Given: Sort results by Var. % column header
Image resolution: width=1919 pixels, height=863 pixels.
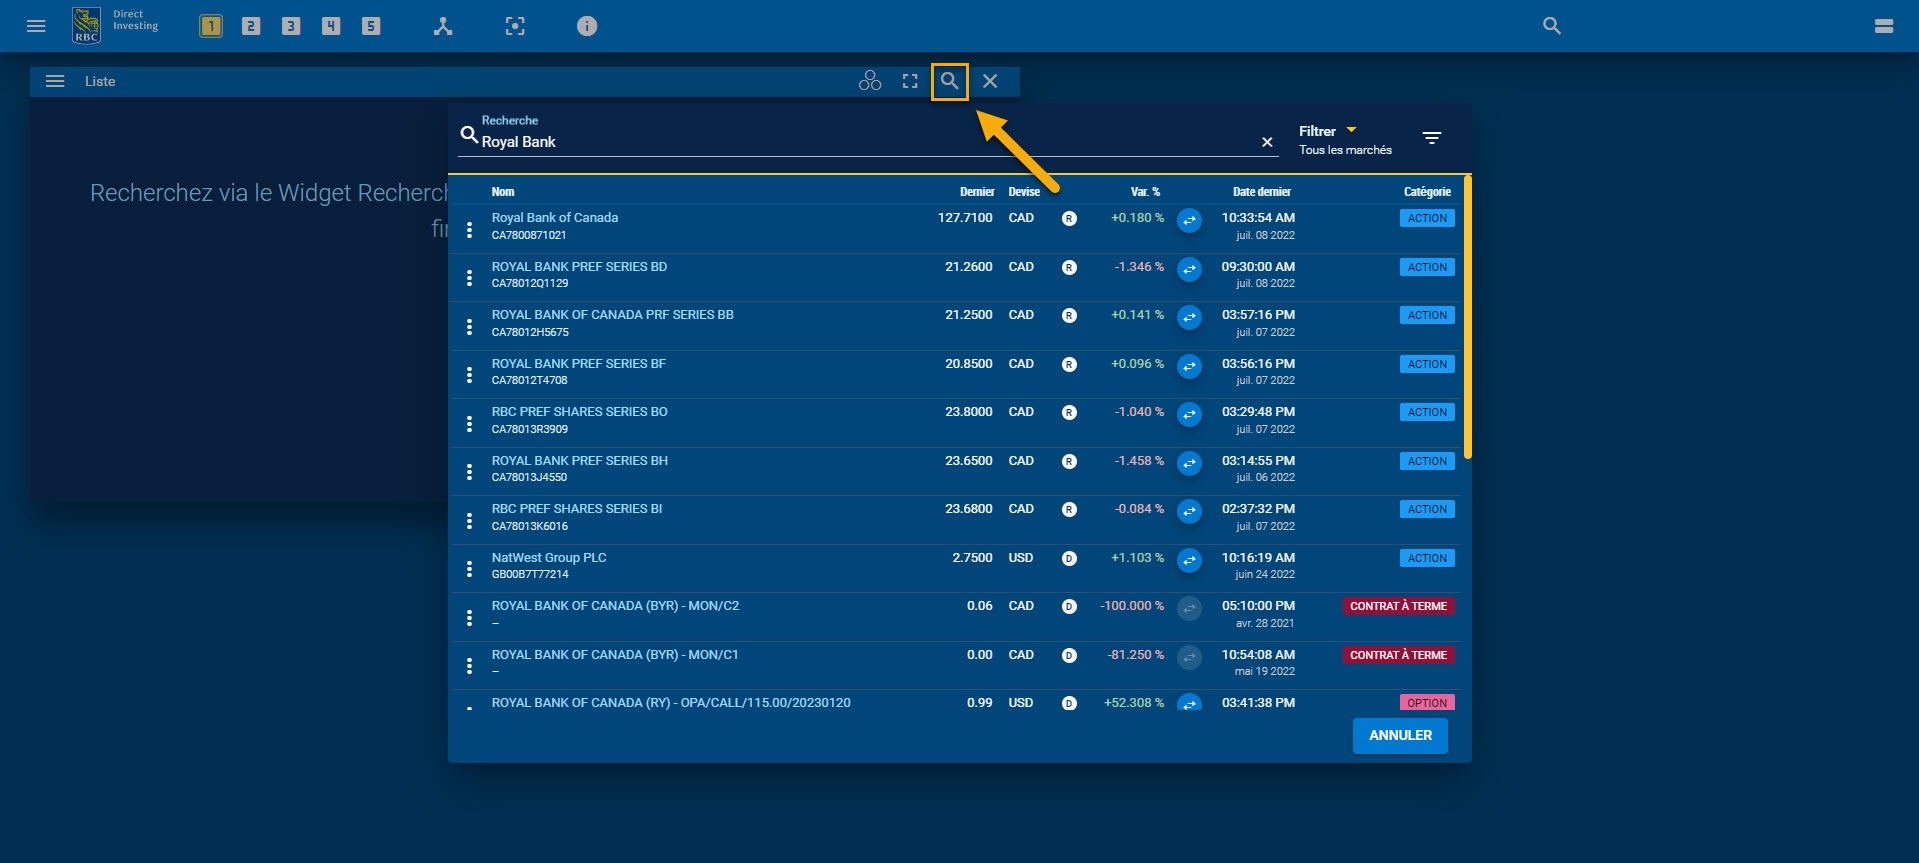Looking at the screenshot, I should pyautogui.click(x=1145, y=192).
